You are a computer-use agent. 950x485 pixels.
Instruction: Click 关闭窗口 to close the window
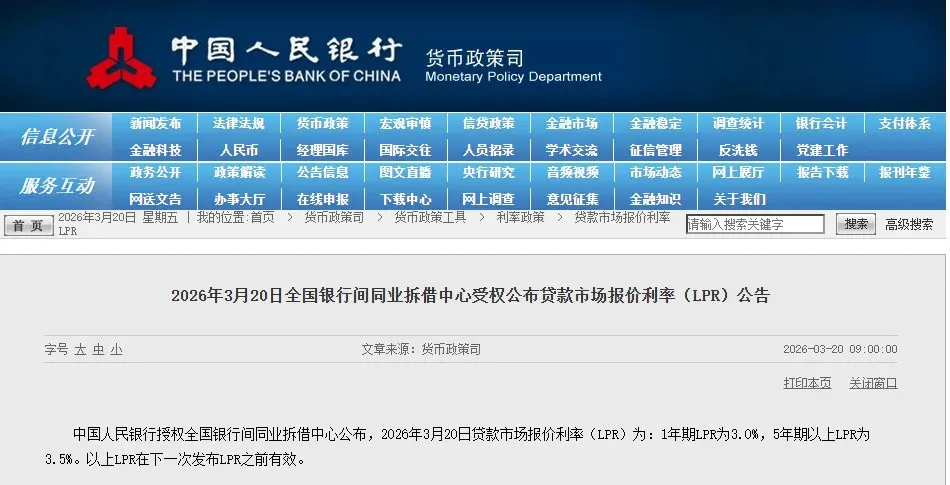[873, 383]
